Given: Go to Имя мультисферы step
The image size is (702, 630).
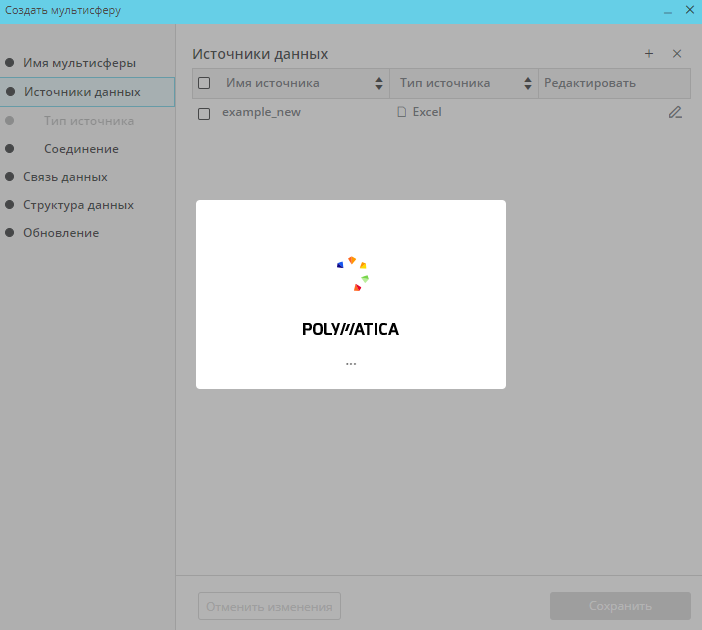Looking at the screenshot, I should [80, 63].
